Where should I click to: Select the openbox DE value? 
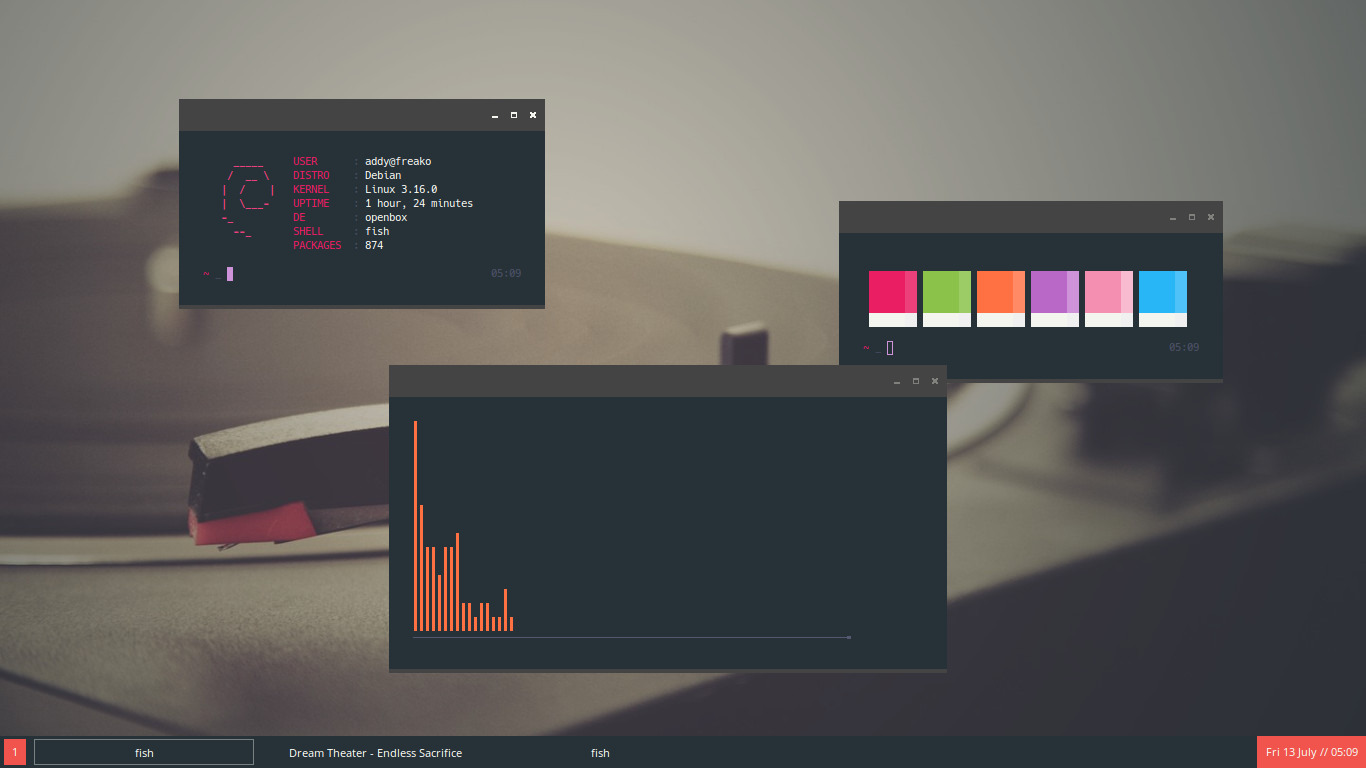tap(386, 217)
